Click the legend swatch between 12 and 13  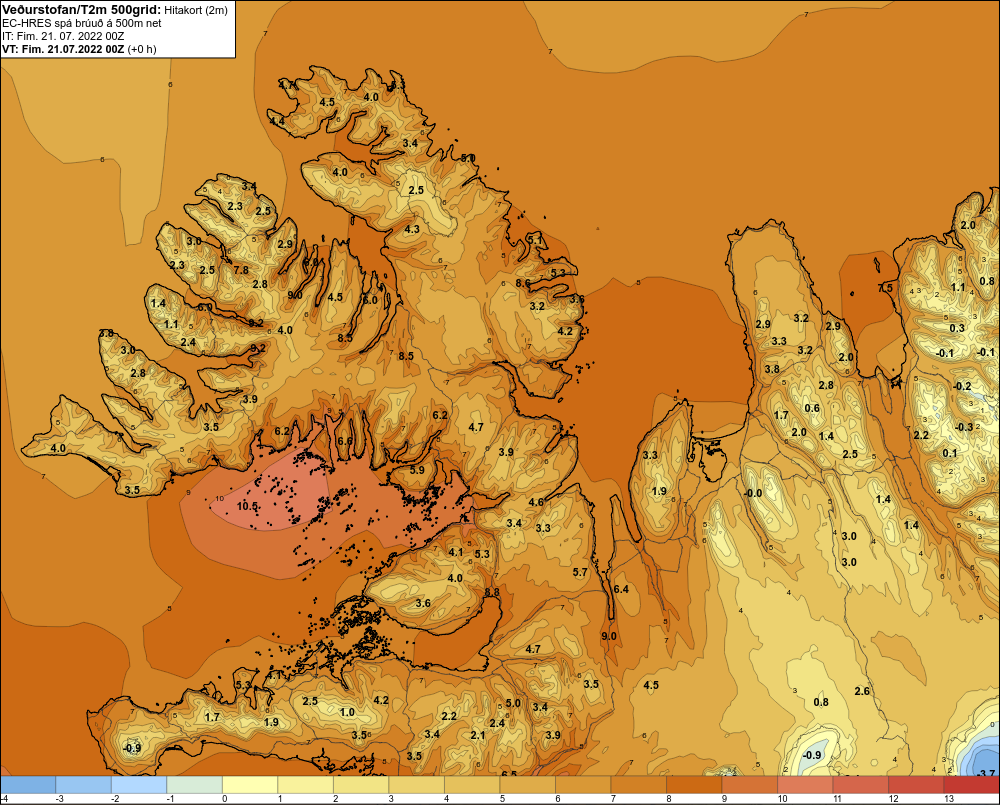916,785
